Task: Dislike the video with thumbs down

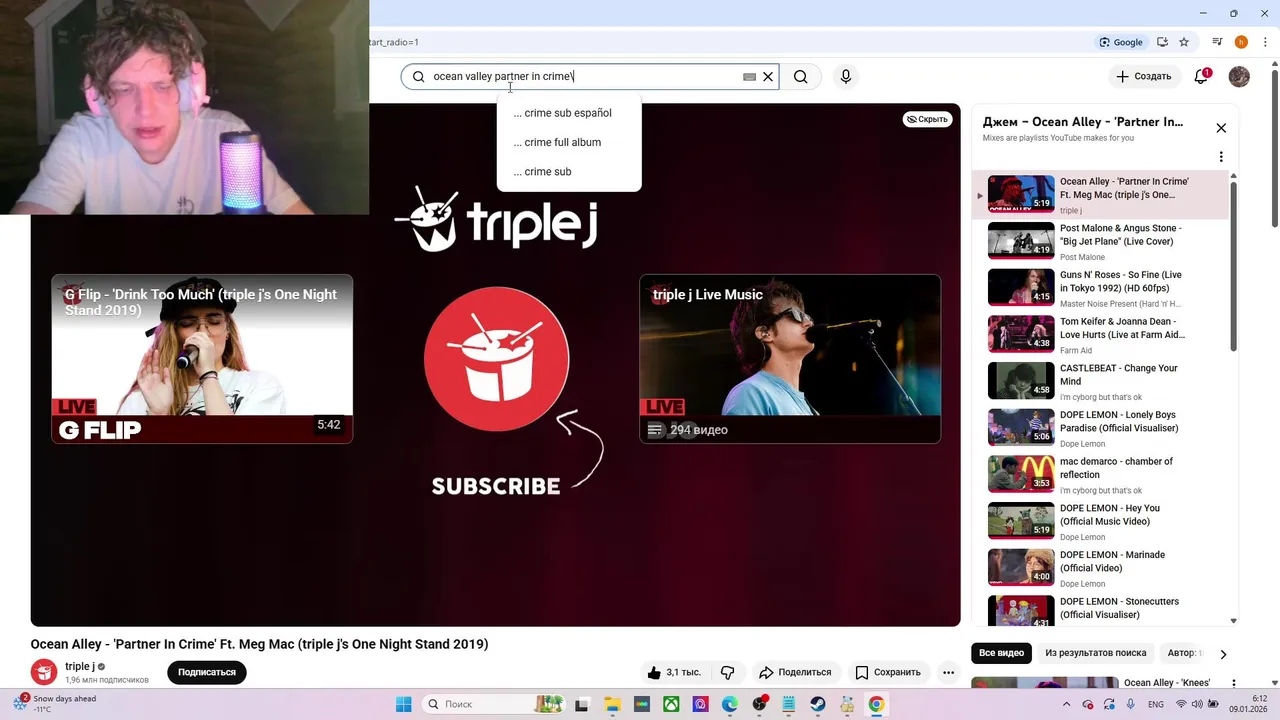Action: [x=728, y=672]
